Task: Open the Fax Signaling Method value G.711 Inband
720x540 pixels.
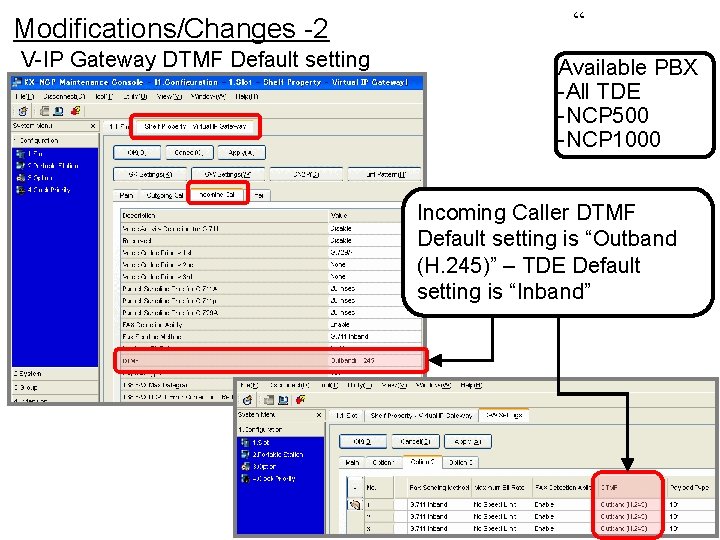Action: pos(375,337)
